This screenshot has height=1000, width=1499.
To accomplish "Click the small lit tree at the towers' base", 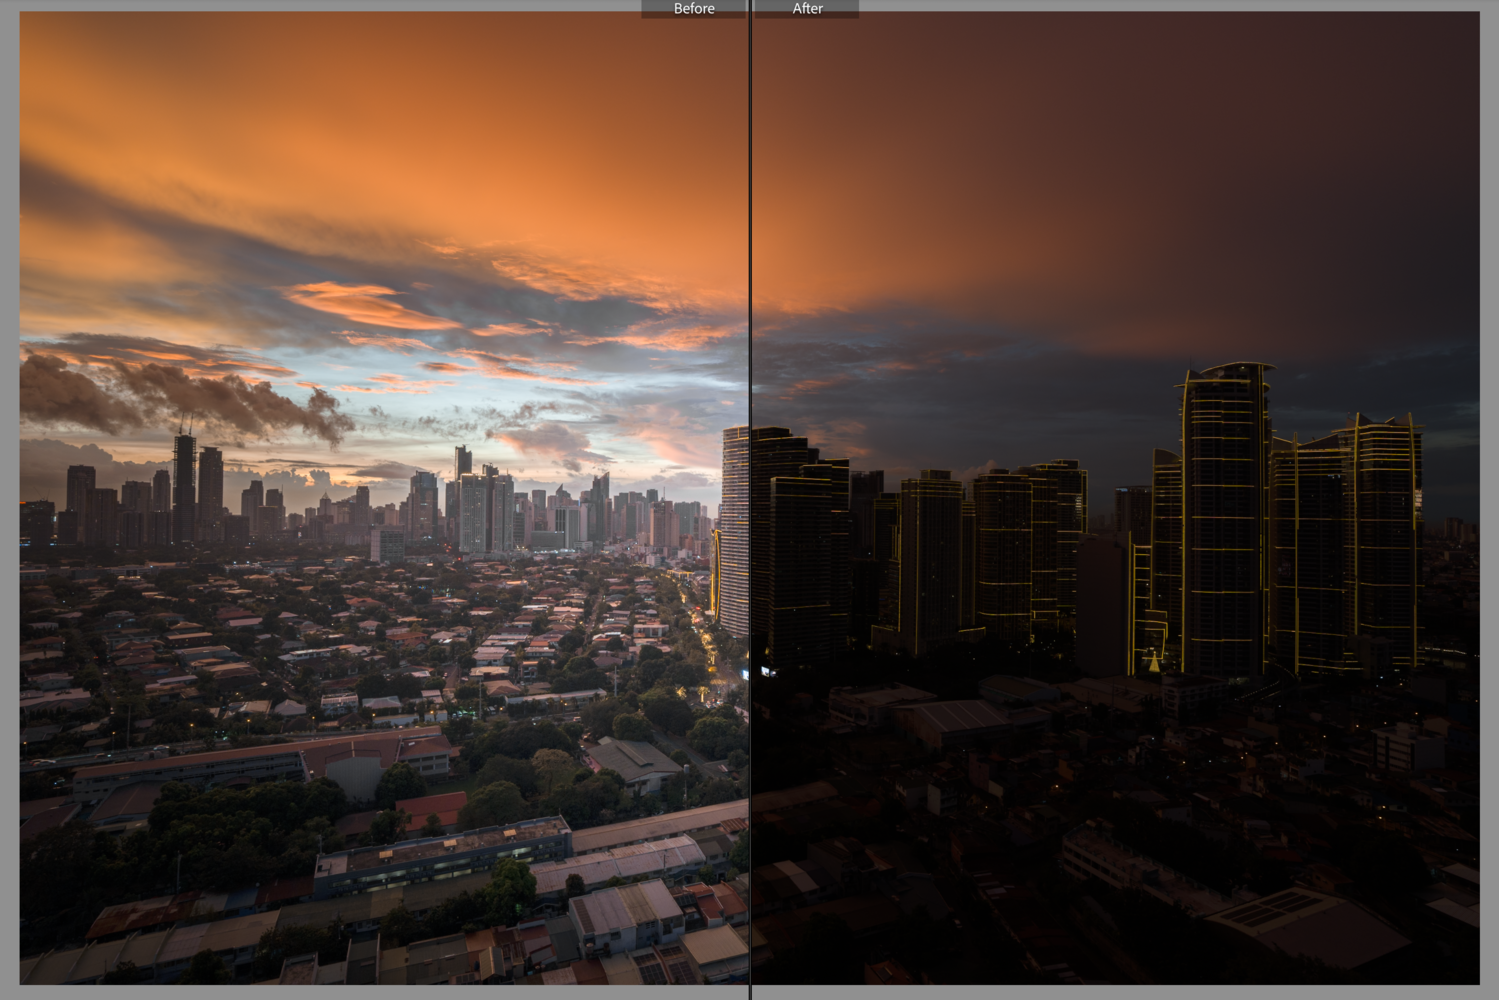I will 1154,661.
